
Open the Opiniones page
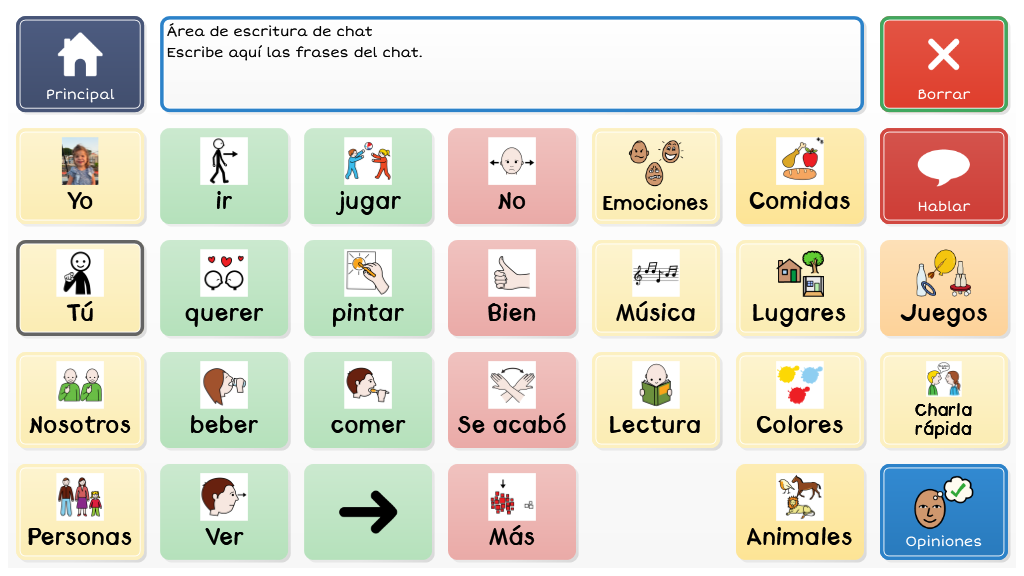coord(943,512)
